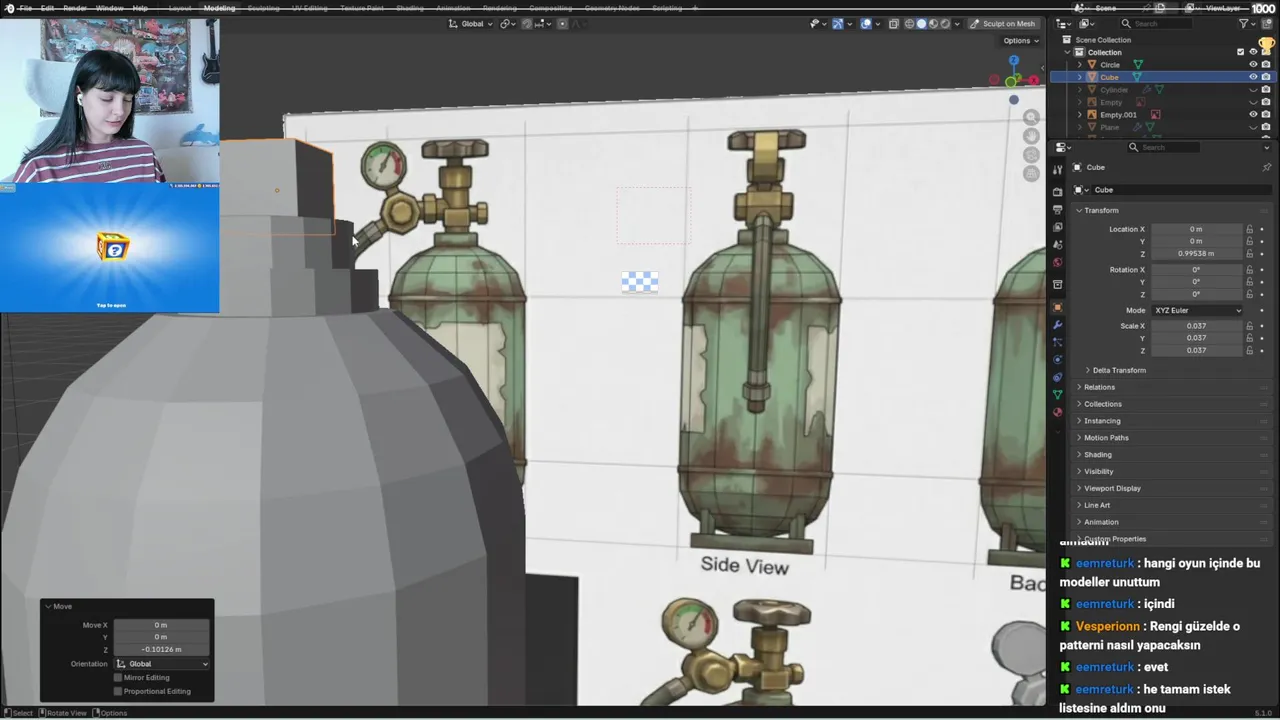The image size is (1280, 720).
Task: Lock the Location X value
Action: click(1249, 229)
